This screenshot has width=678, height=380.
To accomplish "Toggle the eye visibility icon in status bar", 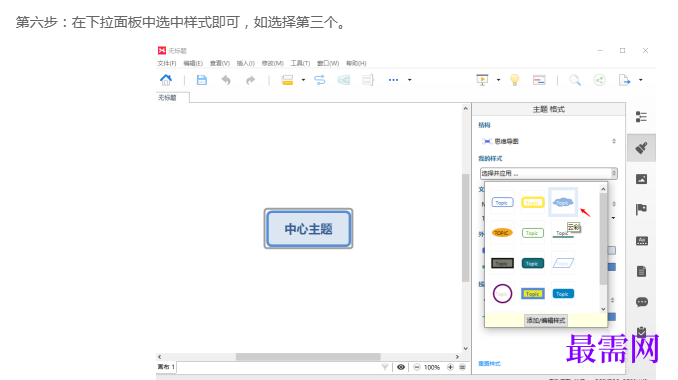I will [x=401, y=367].
